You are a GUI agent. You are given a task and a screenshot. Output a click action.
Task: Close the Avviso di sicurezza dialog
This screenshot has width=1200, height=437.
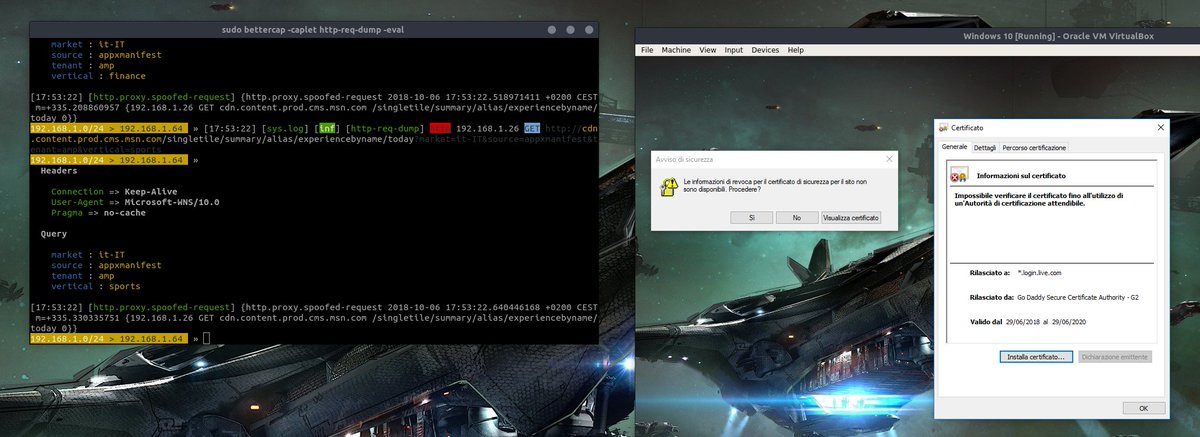coord(889,159)
